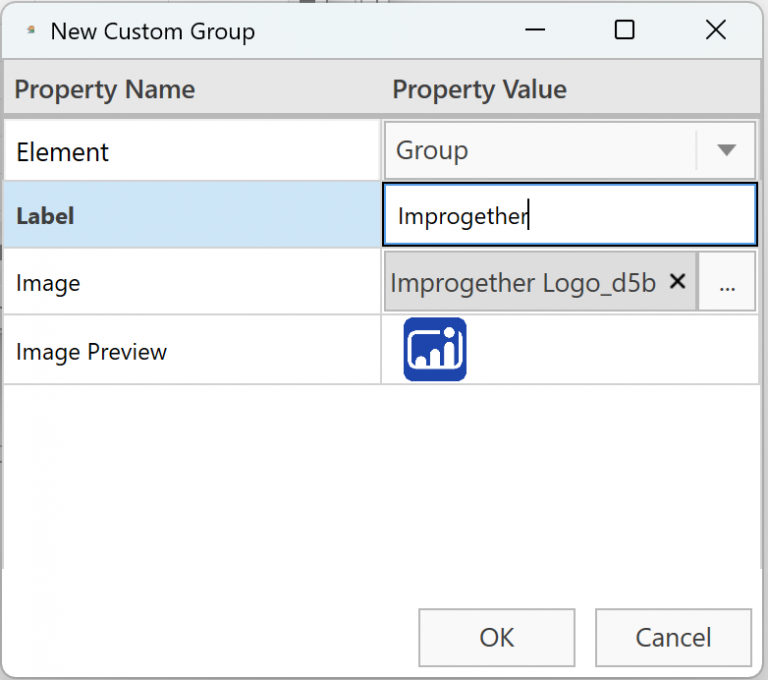Image resolution: width=768 pixels, height=680 pixels.
Task: Minimize the New Custom Group dialog
Action: [533, 31]
